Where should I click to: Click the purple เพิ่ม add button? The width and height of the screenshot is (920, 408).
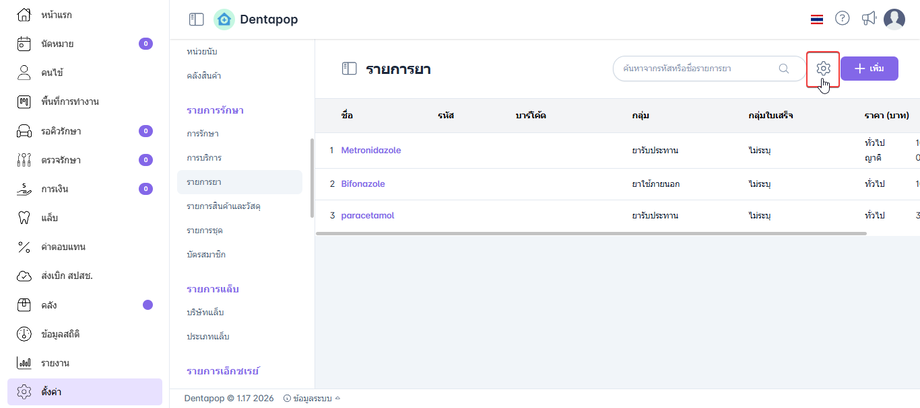point(869,68)
